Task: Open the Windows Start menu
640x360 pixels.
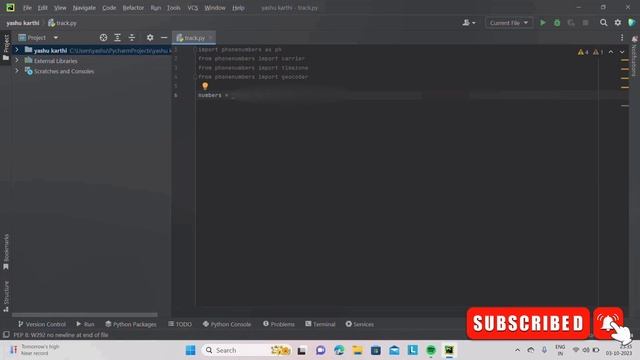Action: coord(190,350)
